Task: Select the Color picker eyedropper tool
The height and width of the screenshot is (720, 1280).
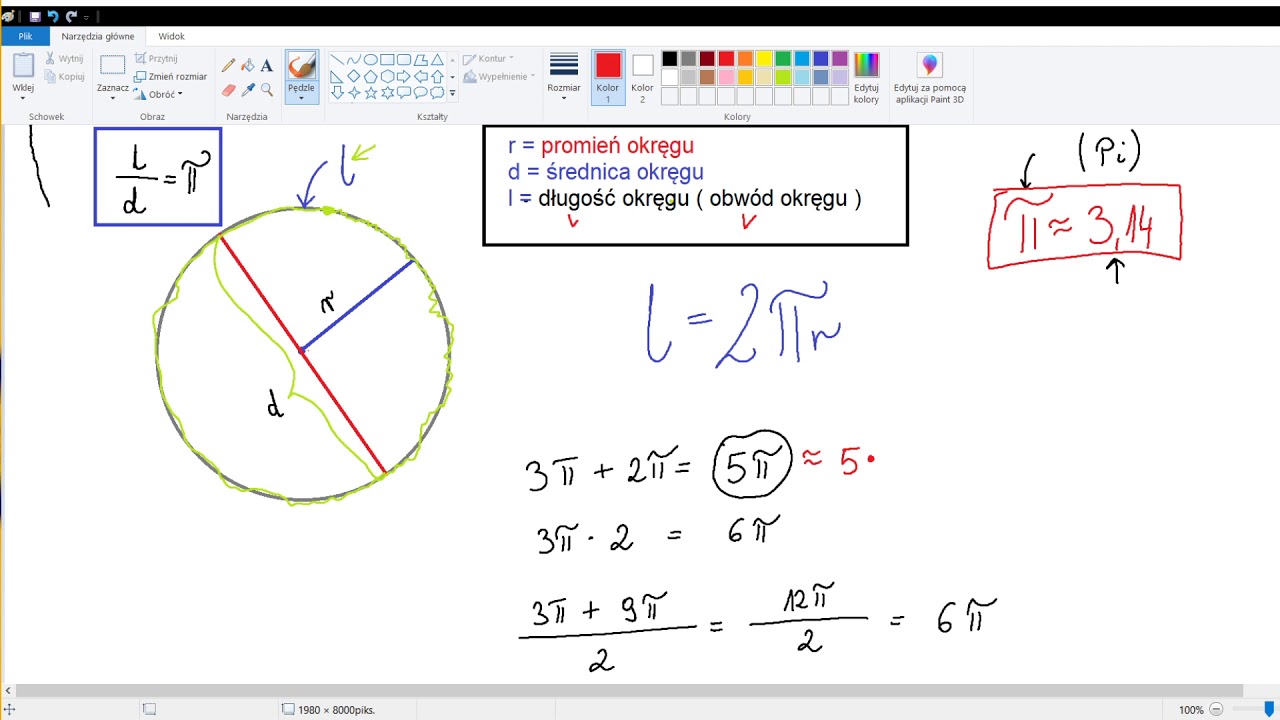Action: (x=247, y=90)
